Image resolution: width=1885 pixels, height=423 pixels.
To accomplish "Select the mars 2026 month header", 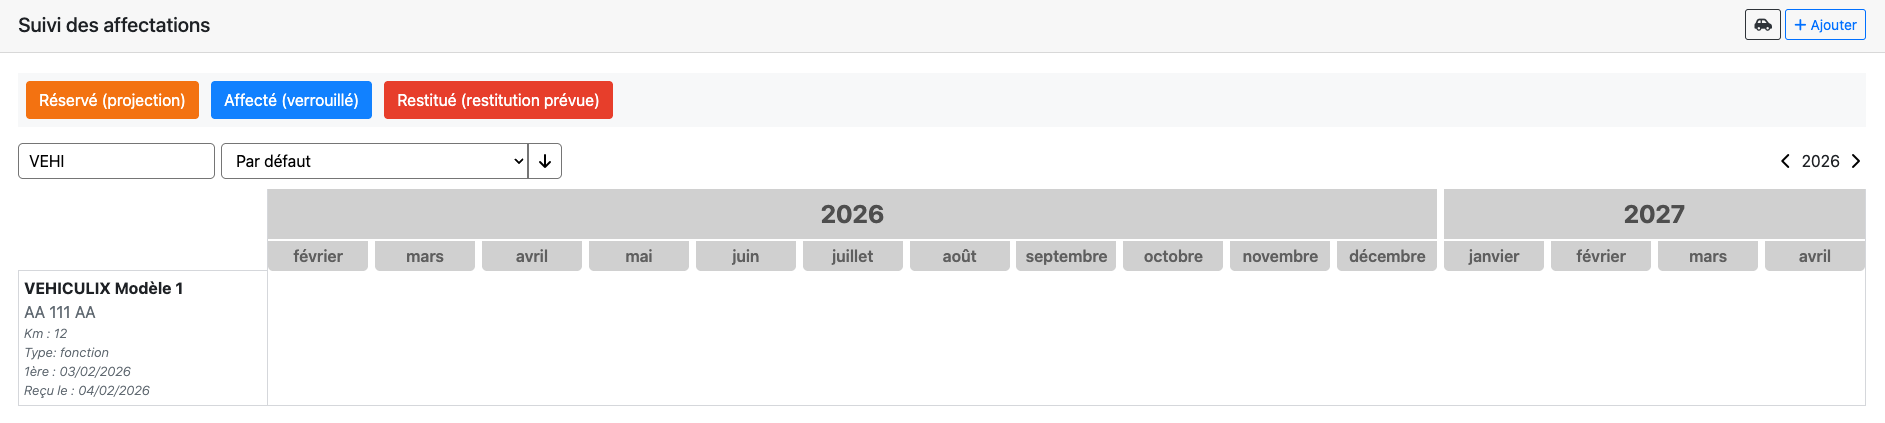I will [x=425, y=256].
